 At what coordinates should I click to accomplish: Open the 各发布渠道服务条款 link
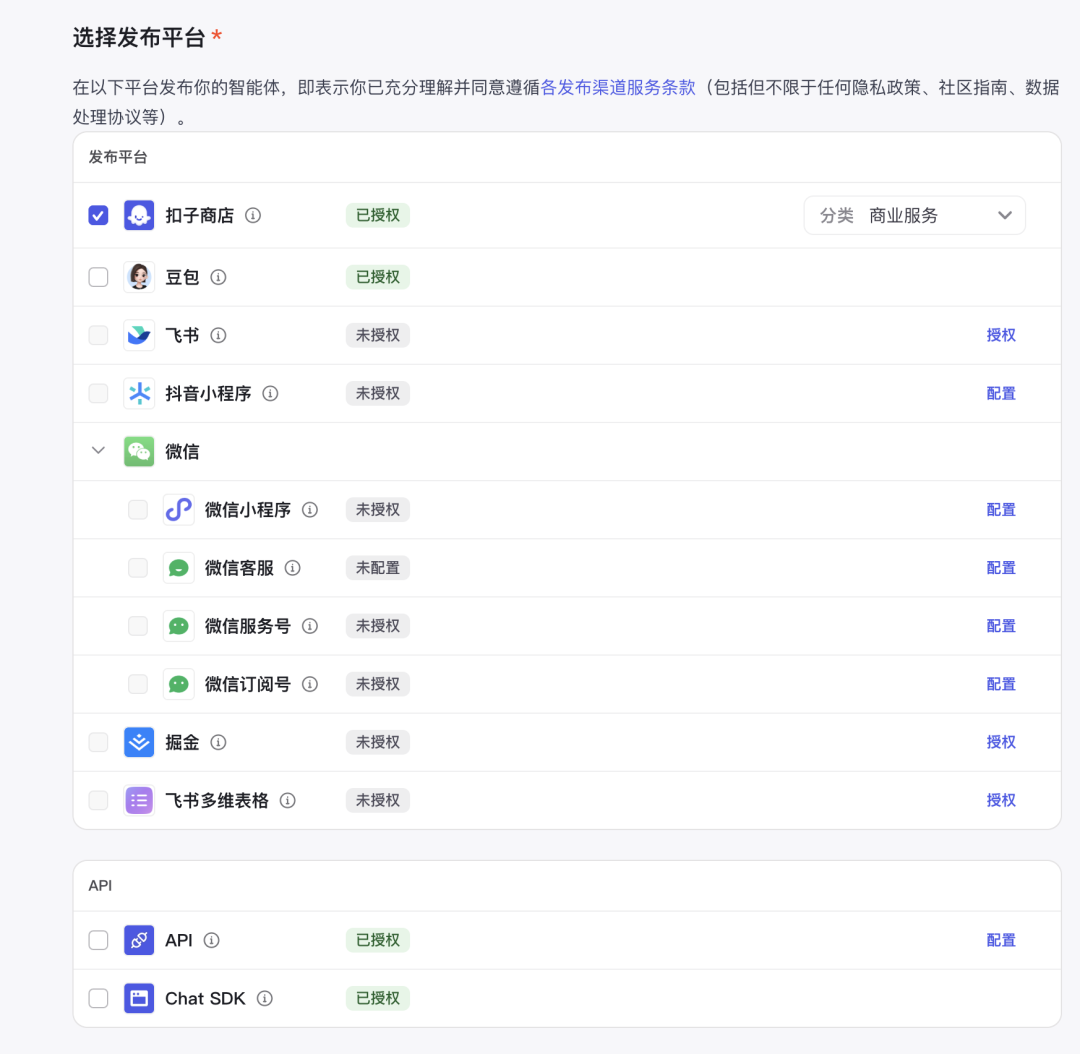click(618, 87)
